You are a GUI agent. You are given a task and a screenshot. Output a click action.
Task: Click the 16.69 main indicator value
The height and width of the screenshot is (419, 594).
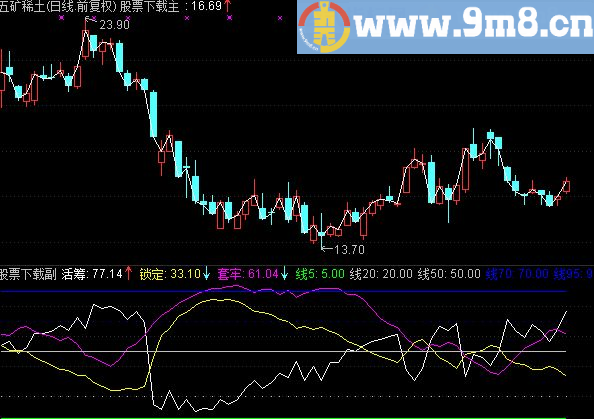(206, 6)
